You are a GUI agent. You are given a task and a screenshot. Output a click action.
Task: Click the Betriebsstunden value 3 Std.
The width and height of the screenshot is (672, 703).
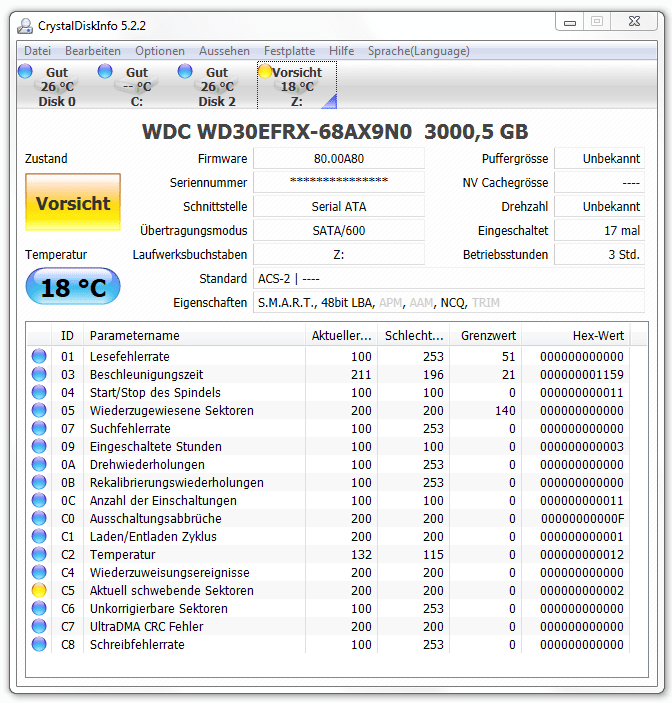(599, 255)
